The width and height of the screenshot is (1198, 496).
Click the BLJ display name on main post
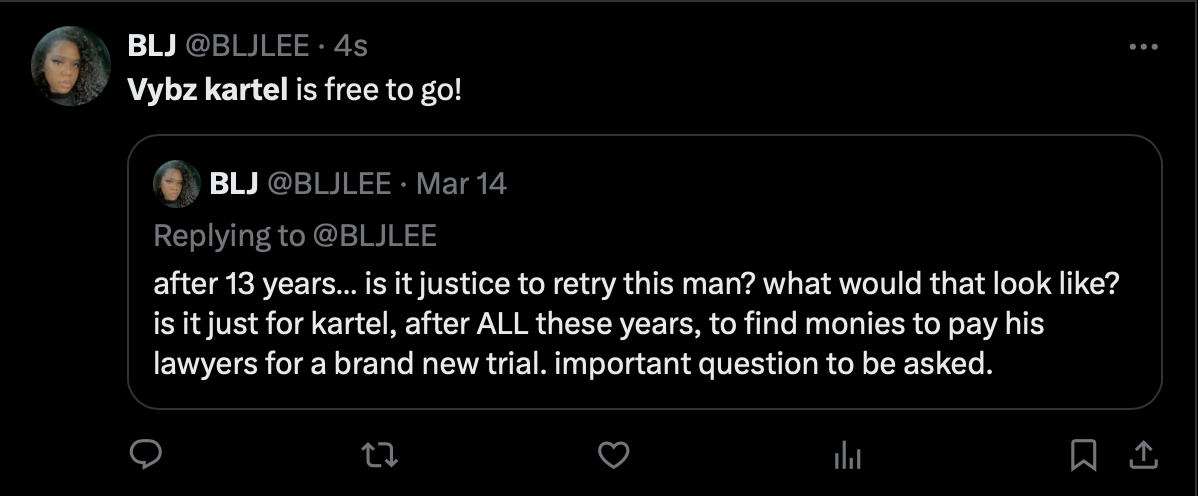click(149, 45)
